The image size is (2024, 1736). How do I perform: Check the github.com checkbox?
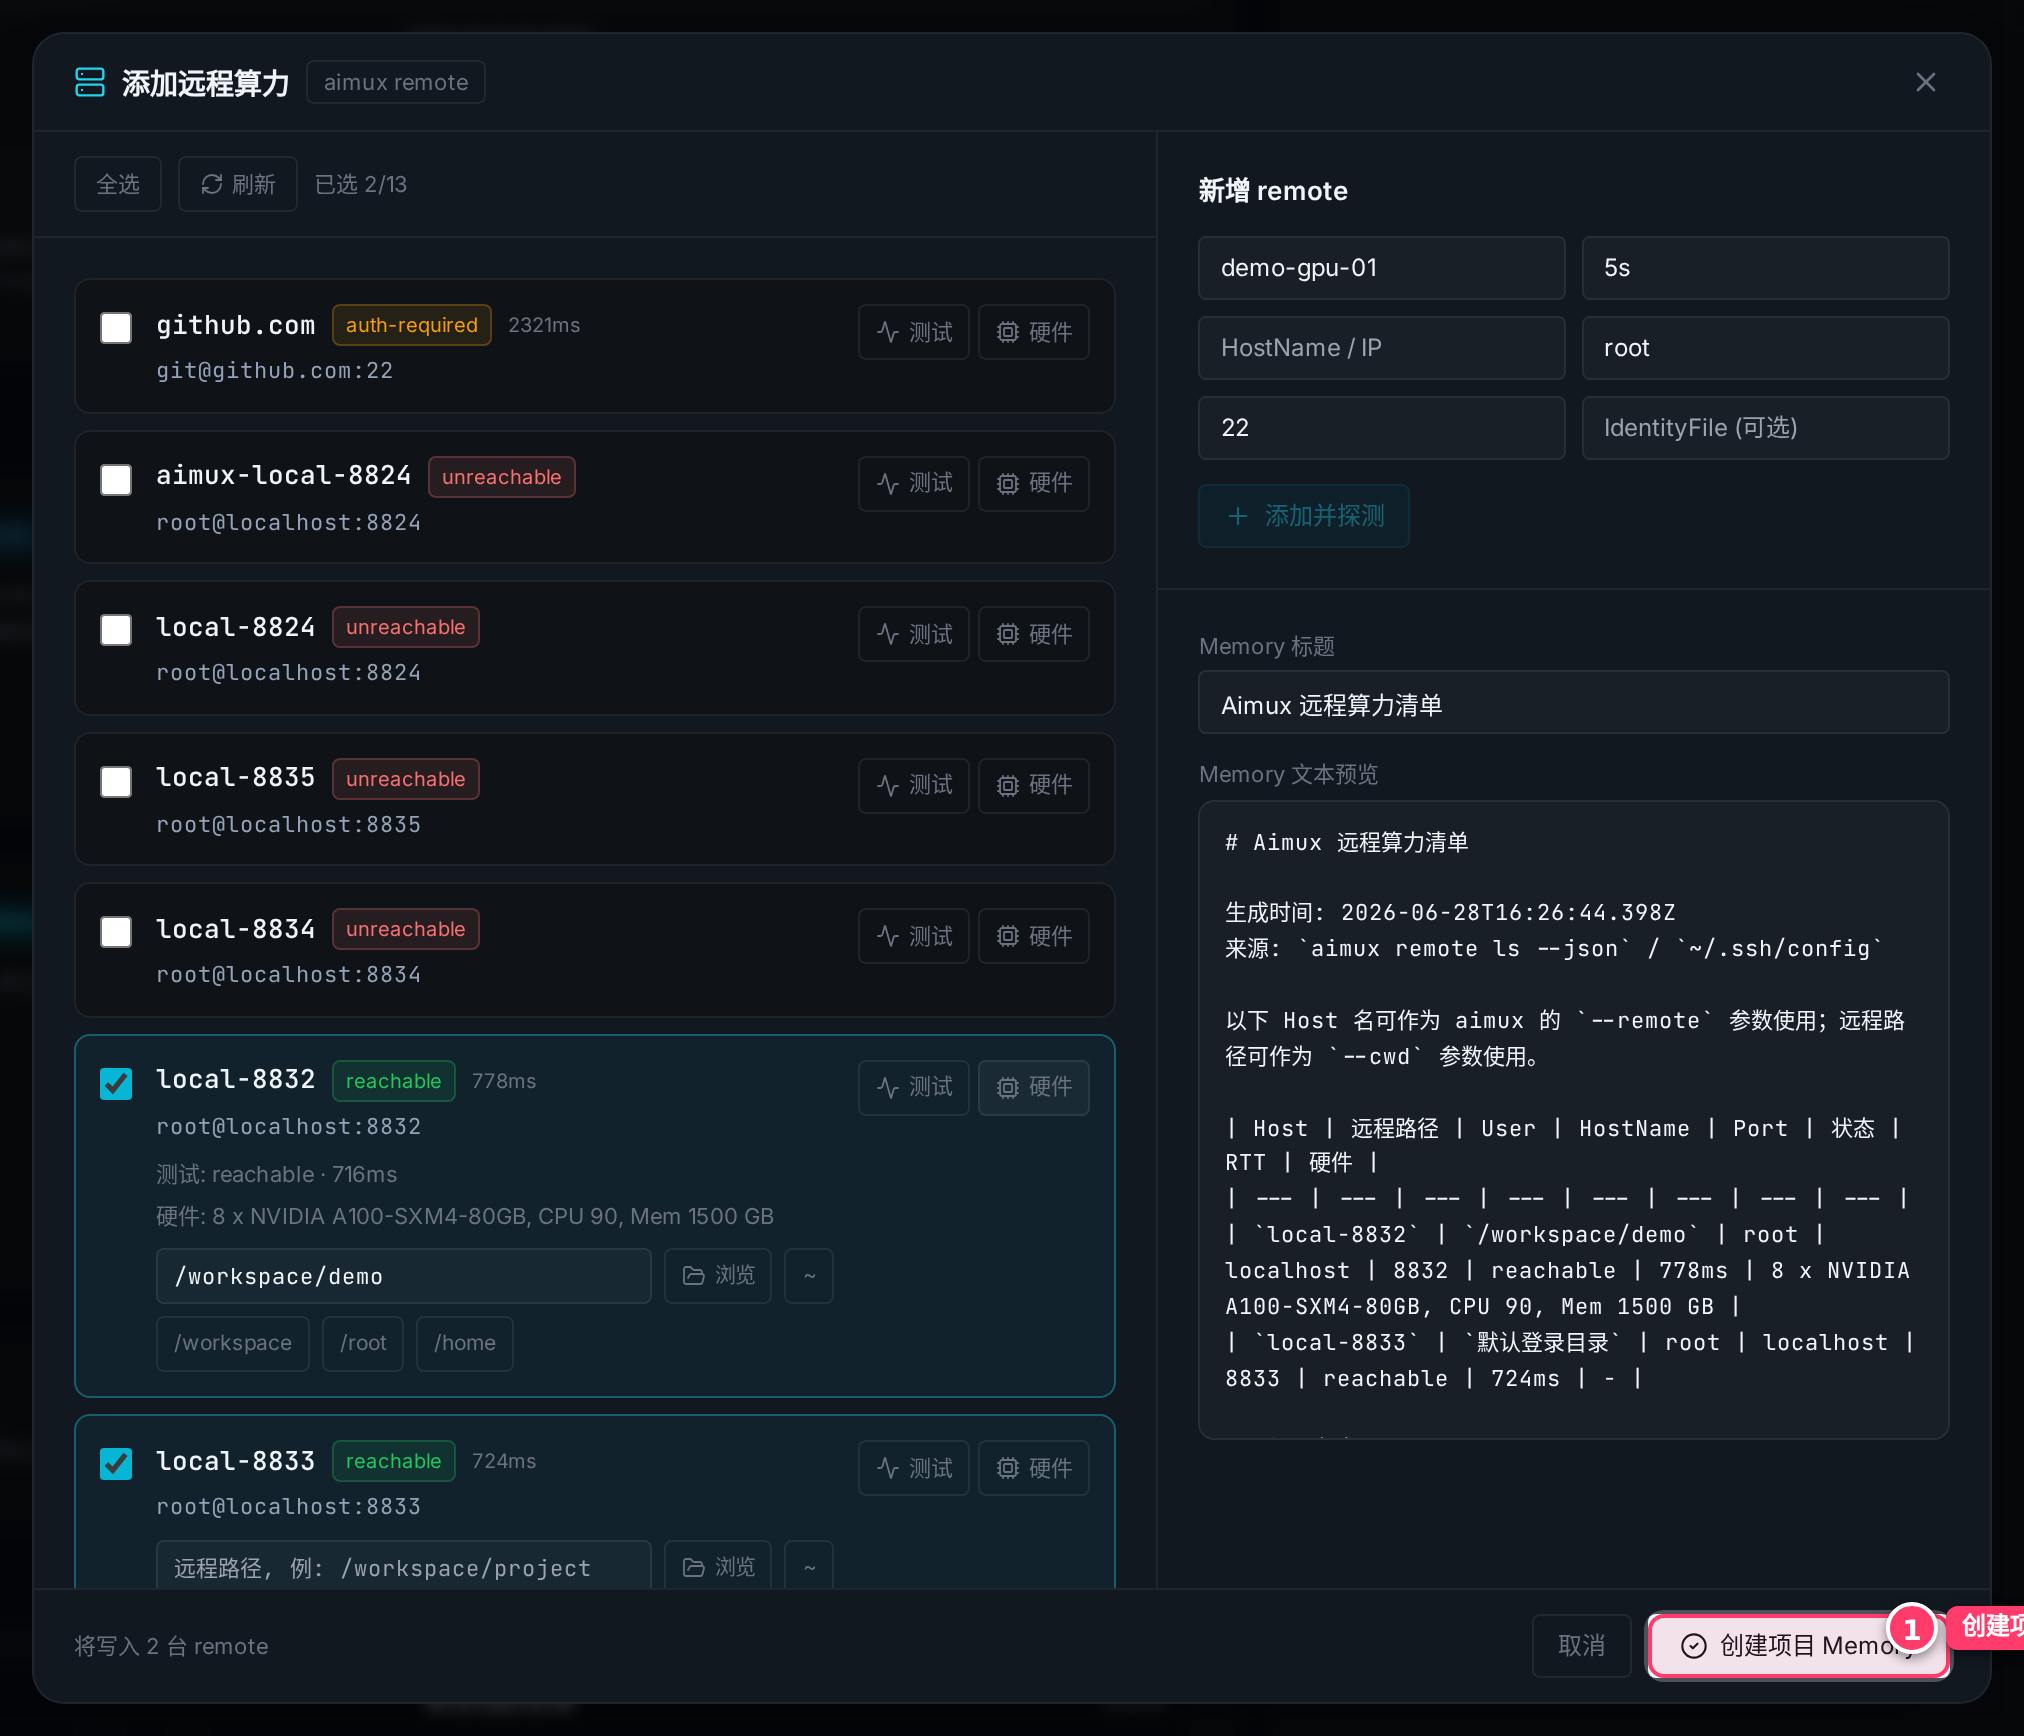pyautogui.click(x=116, y=328)
